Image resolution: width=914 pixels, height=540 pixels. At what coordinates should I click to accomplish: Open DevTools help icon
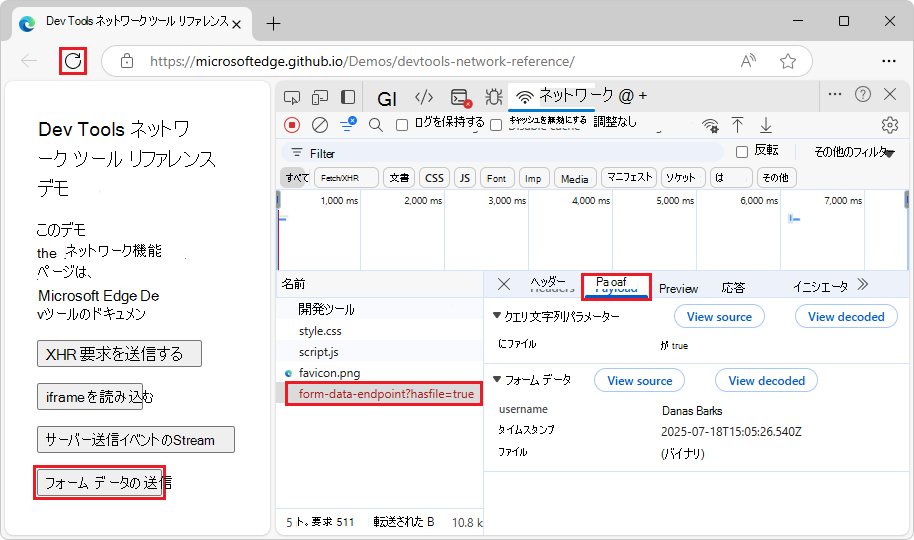point(863,94)
